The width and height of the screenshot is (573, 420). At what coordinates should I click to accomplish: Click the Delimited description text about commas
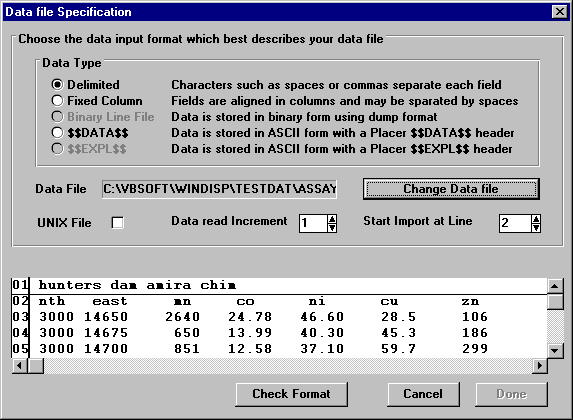pyautogui.click(x=336, y=85)
